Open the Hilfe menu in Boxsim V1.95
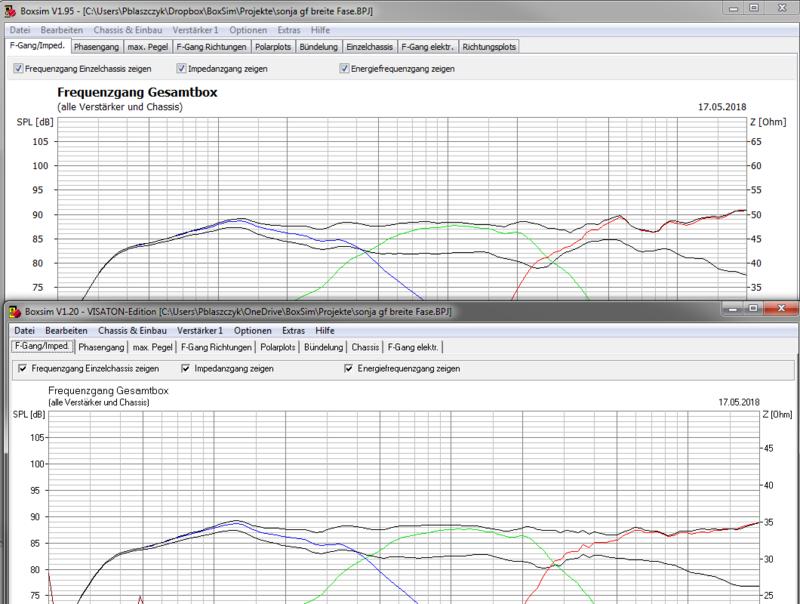This screenshot has width=800, height=604. point(321,30)
